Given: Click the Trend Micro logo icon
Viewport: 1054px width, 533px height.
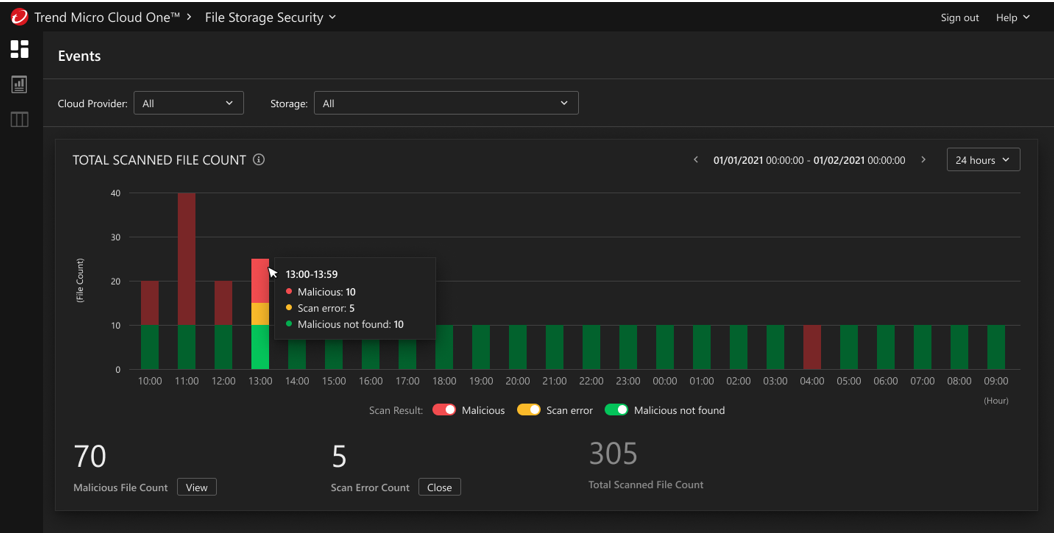Looking at the screenshot, I should [x=19, y=17].
